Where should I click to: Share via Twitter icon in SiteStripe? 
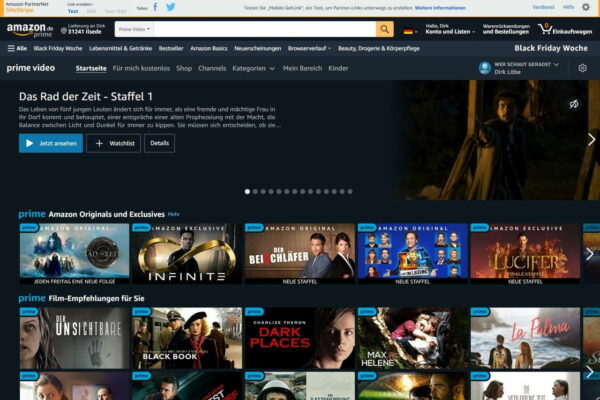click(171, 7)
